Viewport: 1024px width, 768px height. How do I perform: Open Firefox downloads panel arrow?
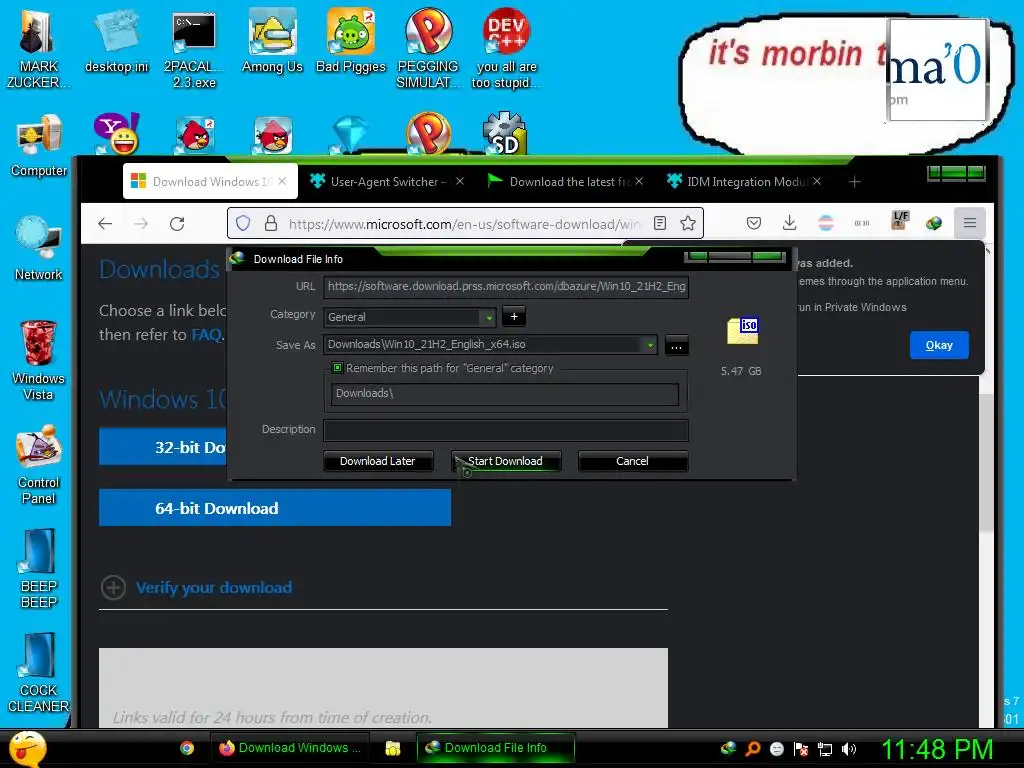(x=790, y=223)
